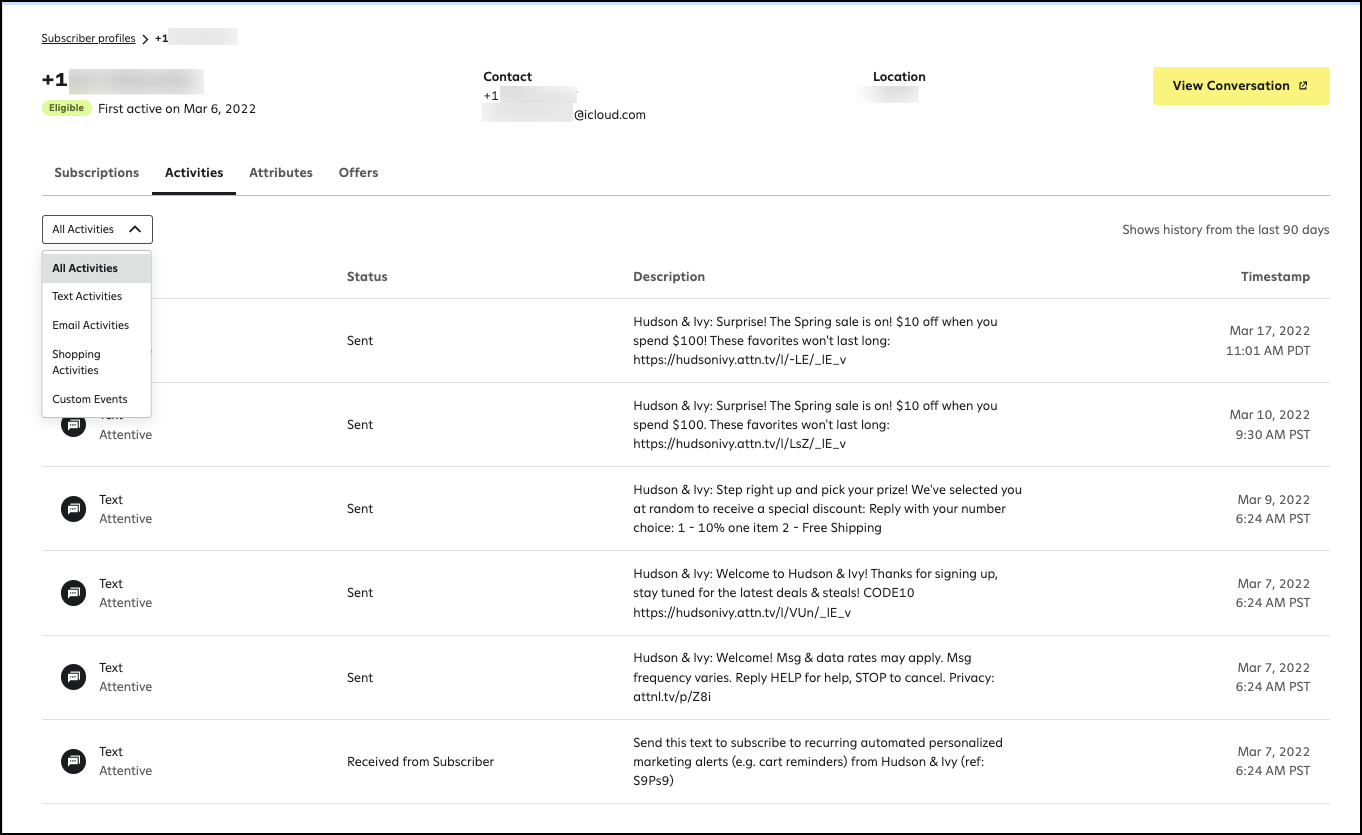
Task: Click the message icon beside the CODE10 welcome text
Action: click(x=73, y=593)
